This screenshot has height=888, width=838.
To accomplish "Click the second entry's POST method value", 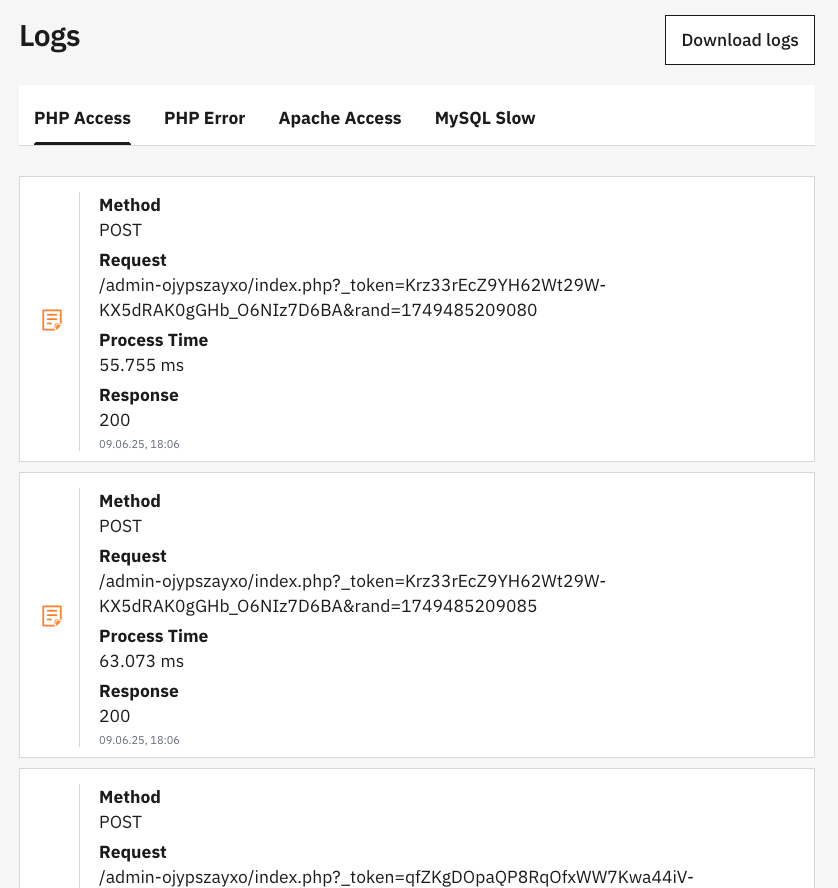I will (x=121, y=526).
